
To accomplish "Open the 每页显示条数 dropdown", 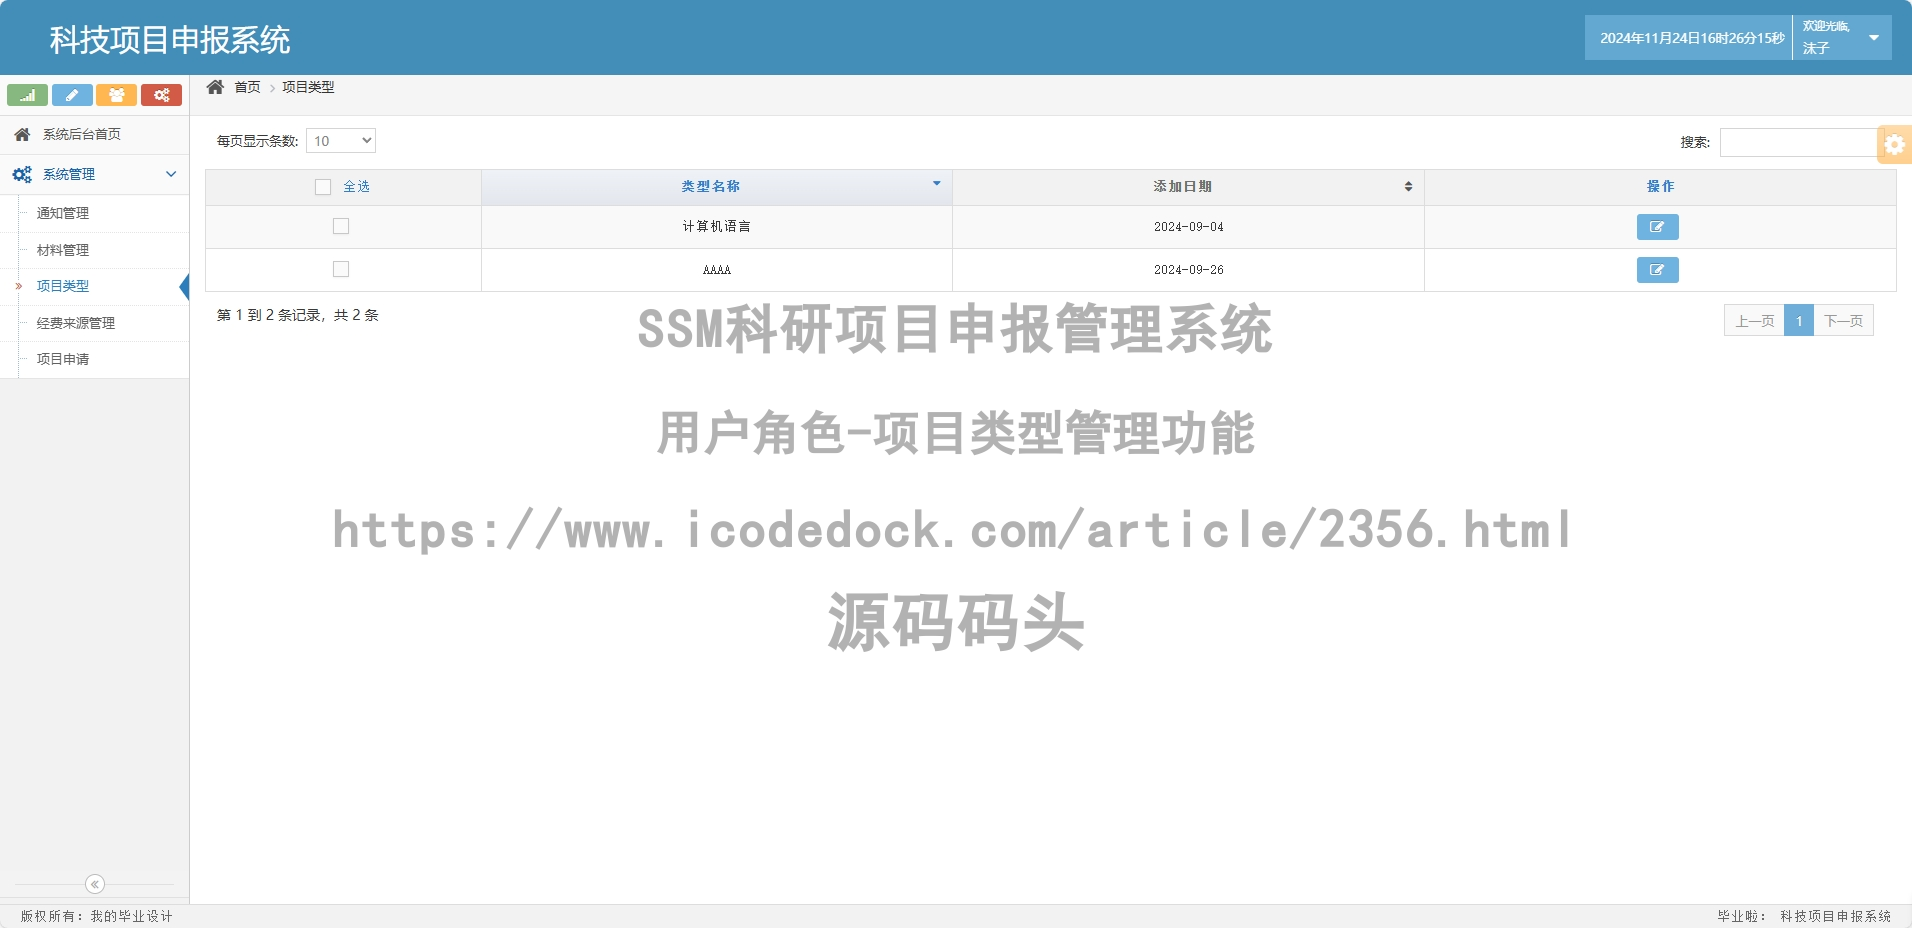I will 341,141.
